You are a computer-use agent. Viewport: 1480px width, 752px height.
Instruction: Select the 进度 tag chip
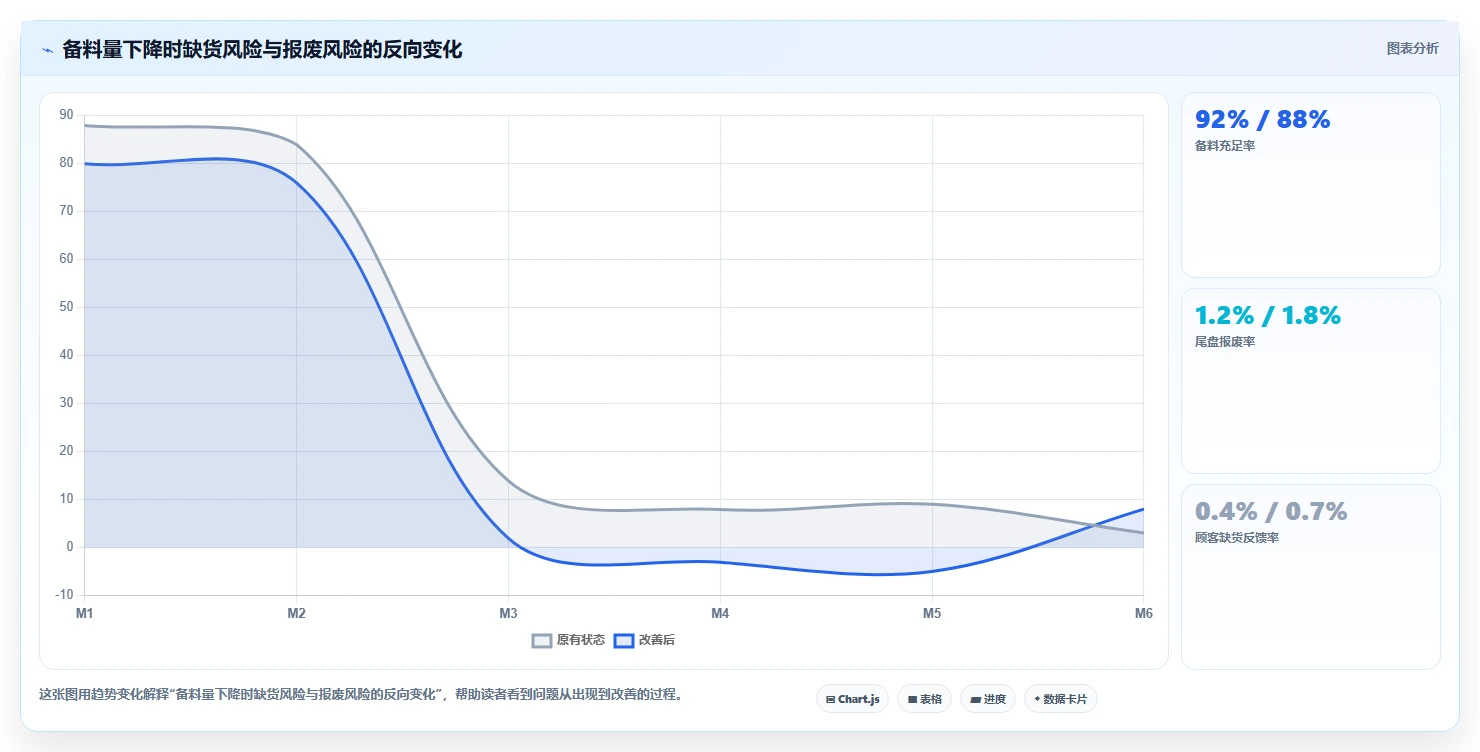coord(987,699)
